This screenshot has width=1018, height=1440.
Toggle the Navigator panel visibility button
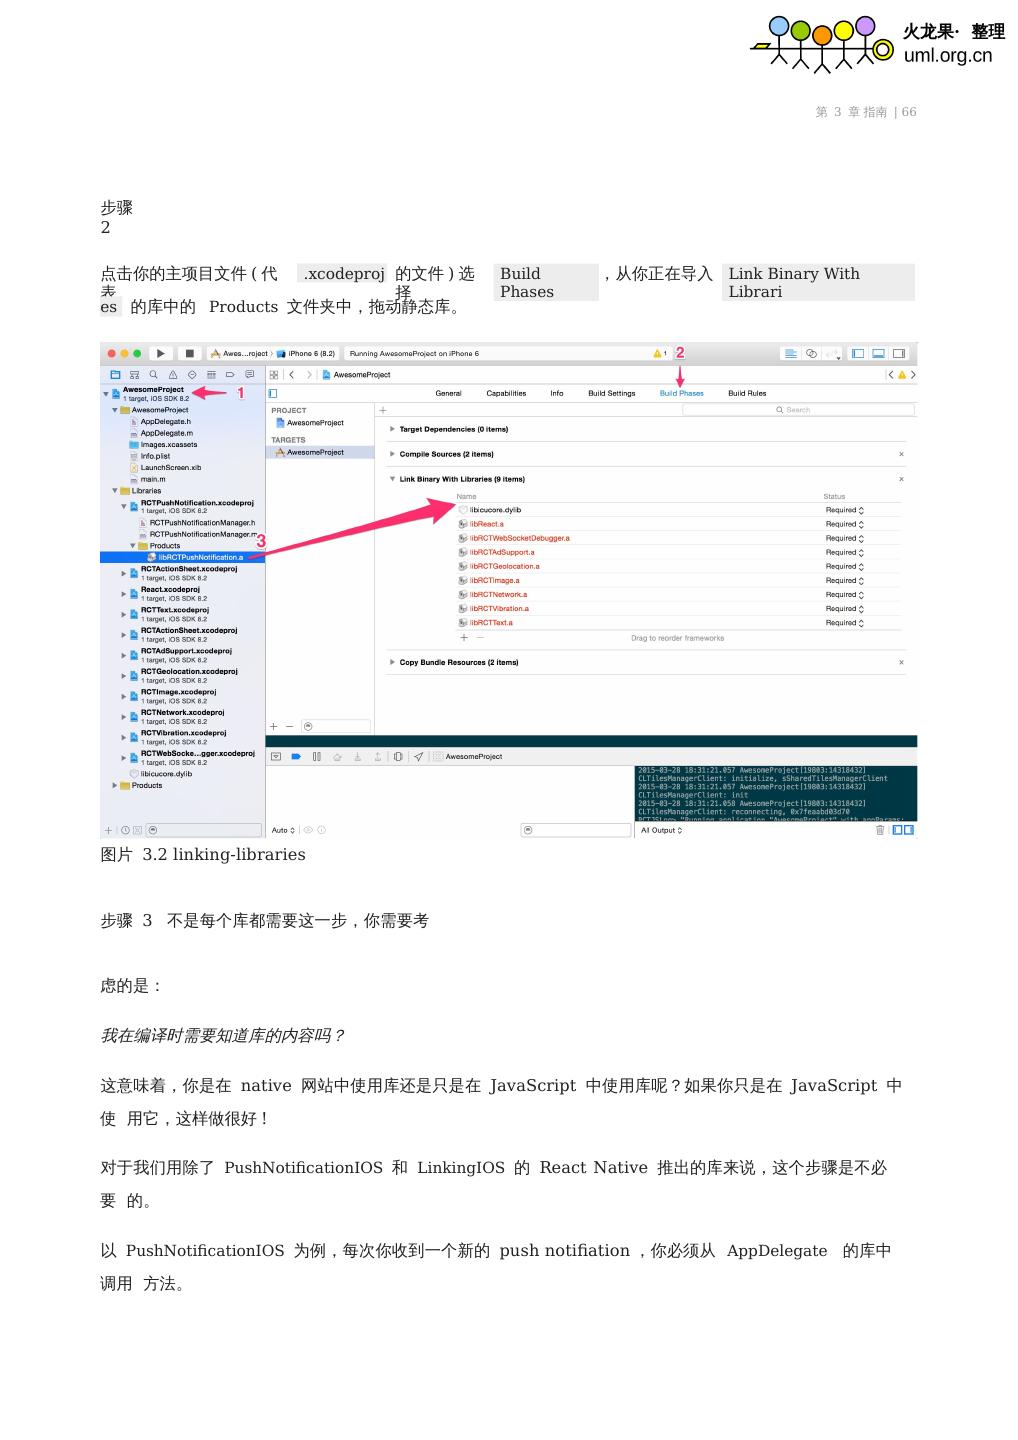click(858, 353)
